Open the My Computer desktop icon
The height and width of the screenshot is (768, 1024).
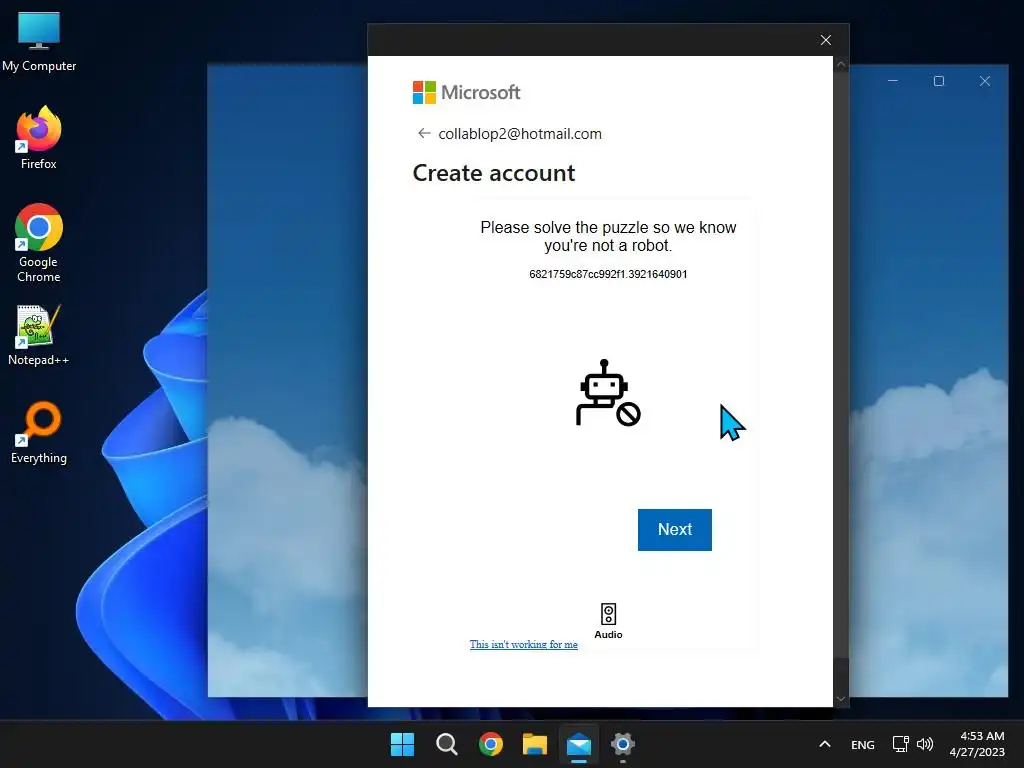(39, 42)
